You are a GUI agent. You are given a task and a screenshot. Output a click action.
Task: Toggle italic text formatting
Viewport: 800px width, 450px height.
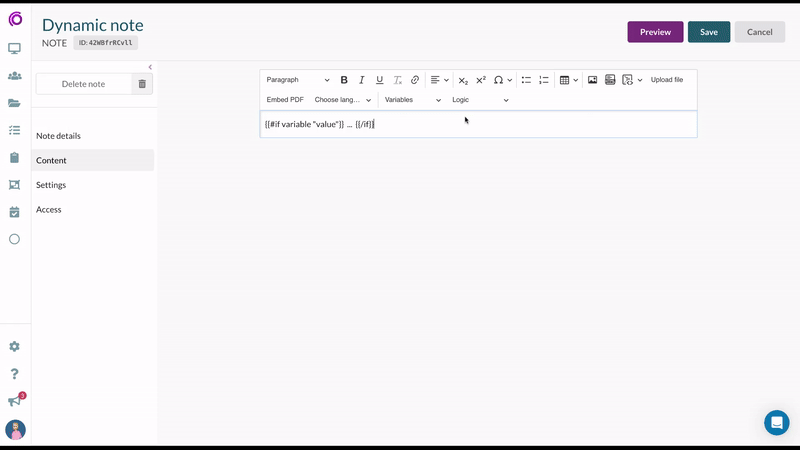(362, 80)
